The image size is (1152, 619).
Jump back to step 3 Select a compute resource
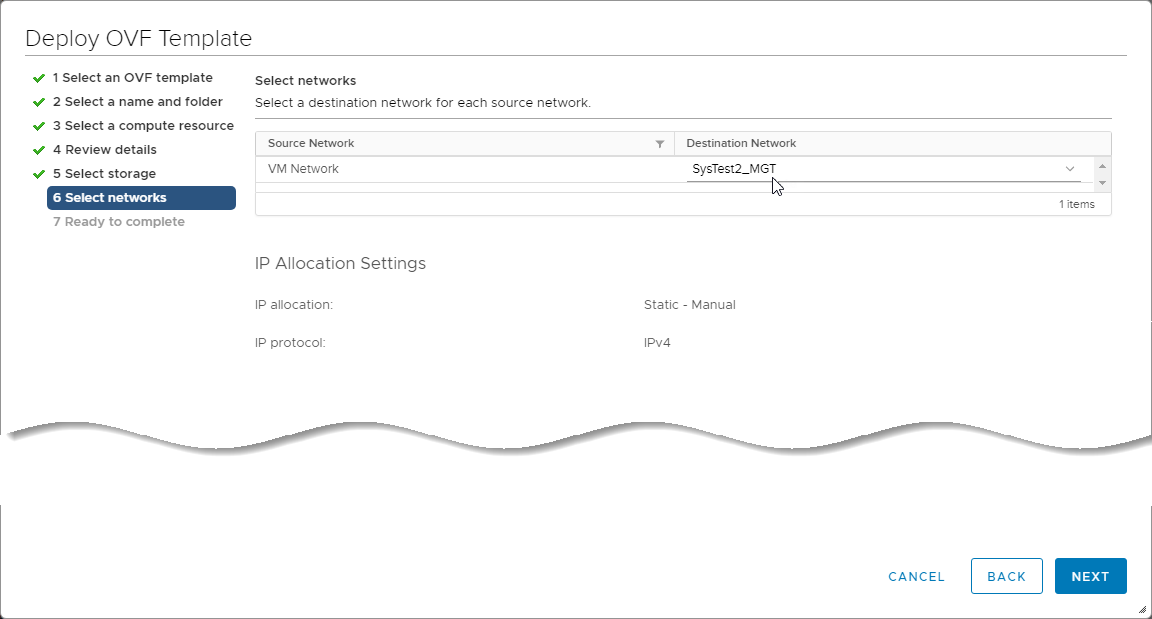tap(143, 126)
